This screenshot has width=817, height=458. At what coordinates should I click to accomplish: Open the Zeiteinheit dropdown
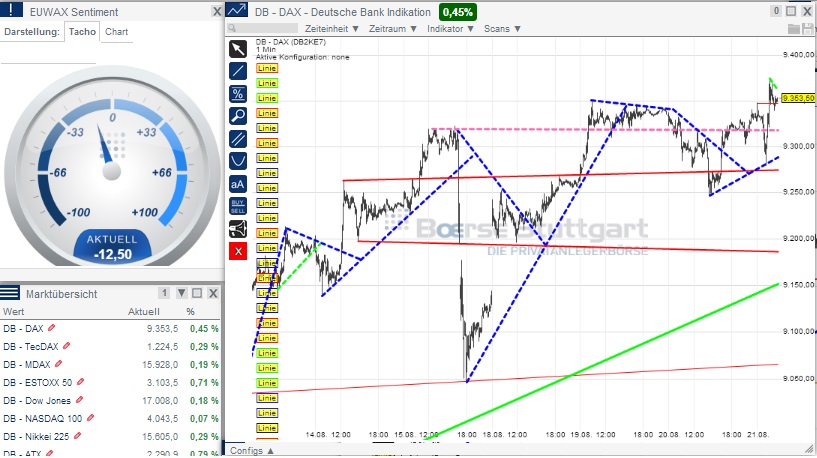pyautogui.click(x=331, y=29)
